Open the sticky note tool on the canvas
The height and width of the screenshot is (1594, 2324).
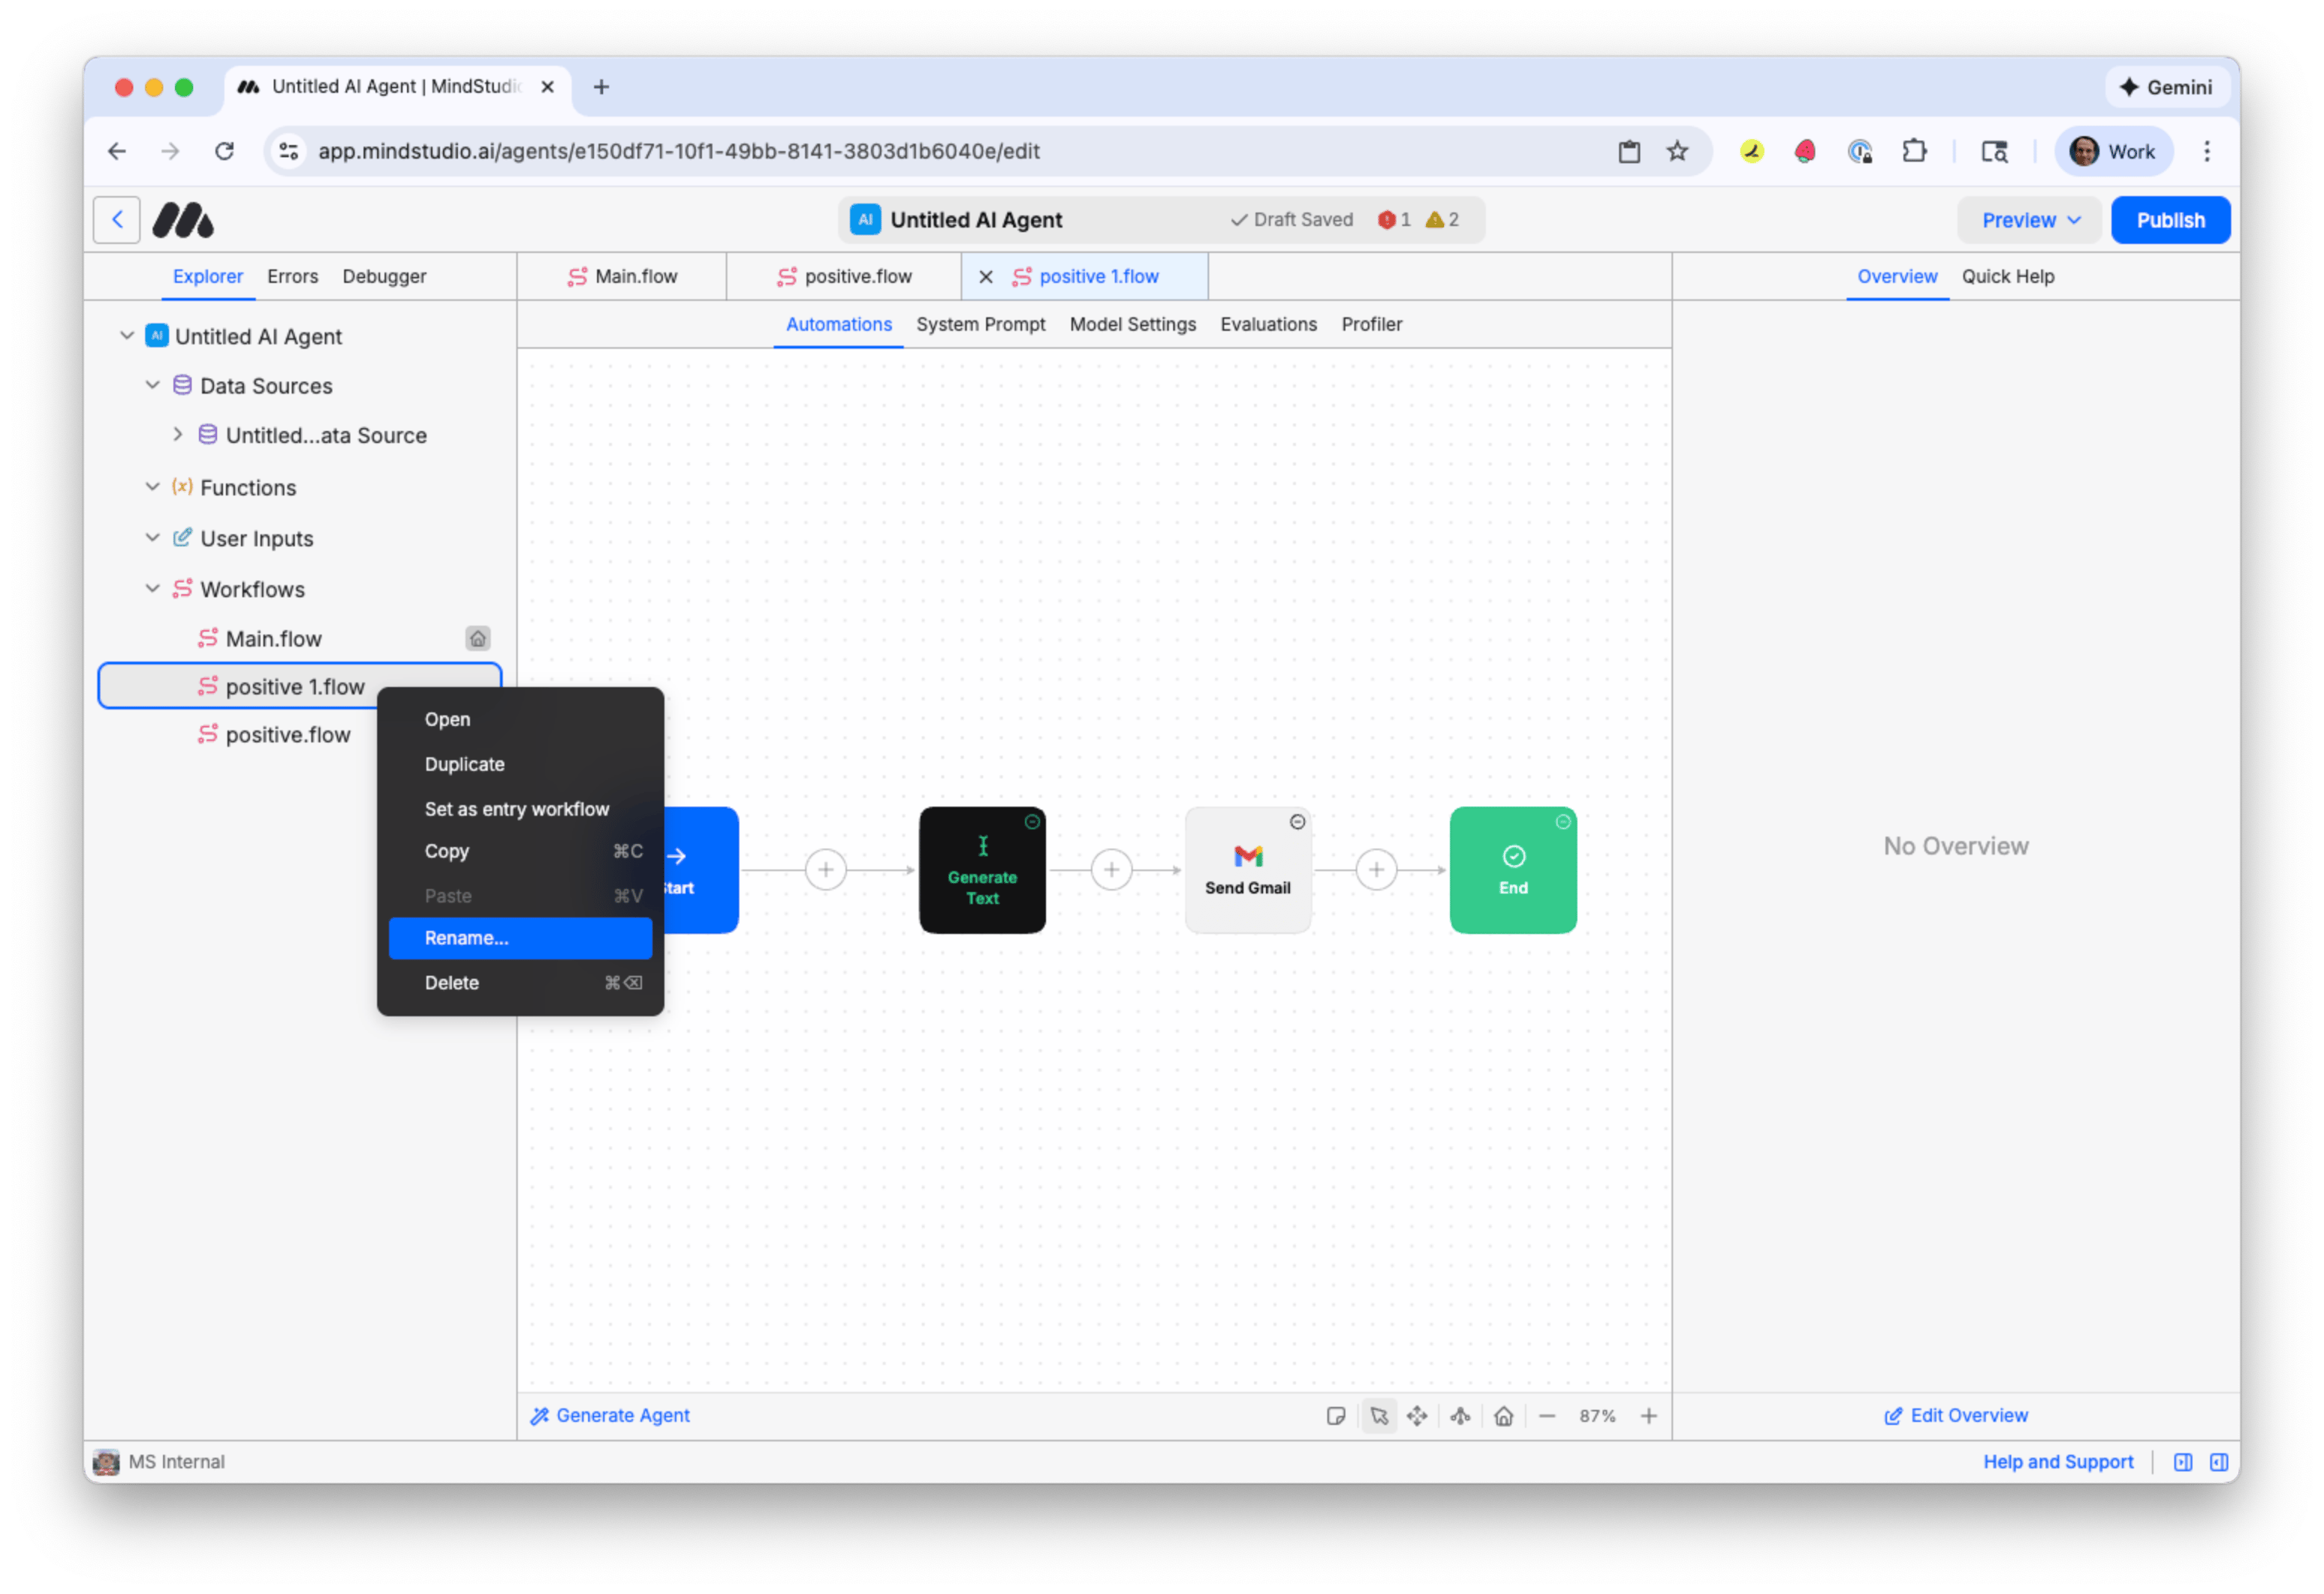tap(1336, 1416)
